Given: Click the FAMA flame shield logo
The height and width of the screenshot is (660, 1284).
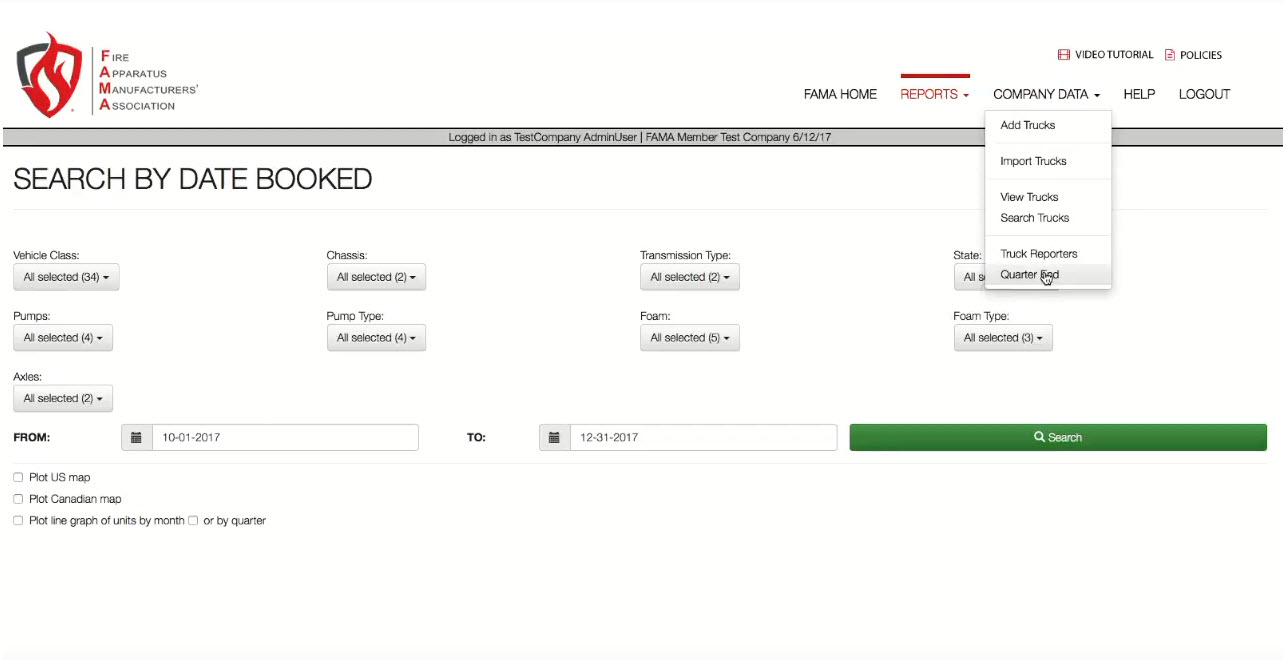Looking at the screenshot, I should 50,75.
